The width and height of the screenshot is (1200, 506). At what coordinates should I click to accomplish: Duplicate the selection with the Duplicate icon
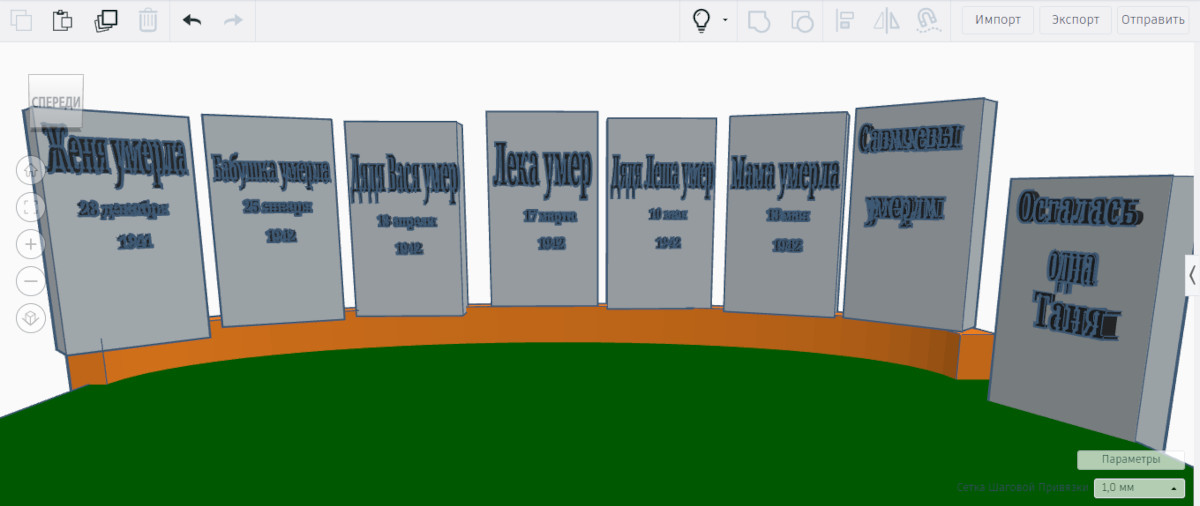tap(105, 20)
